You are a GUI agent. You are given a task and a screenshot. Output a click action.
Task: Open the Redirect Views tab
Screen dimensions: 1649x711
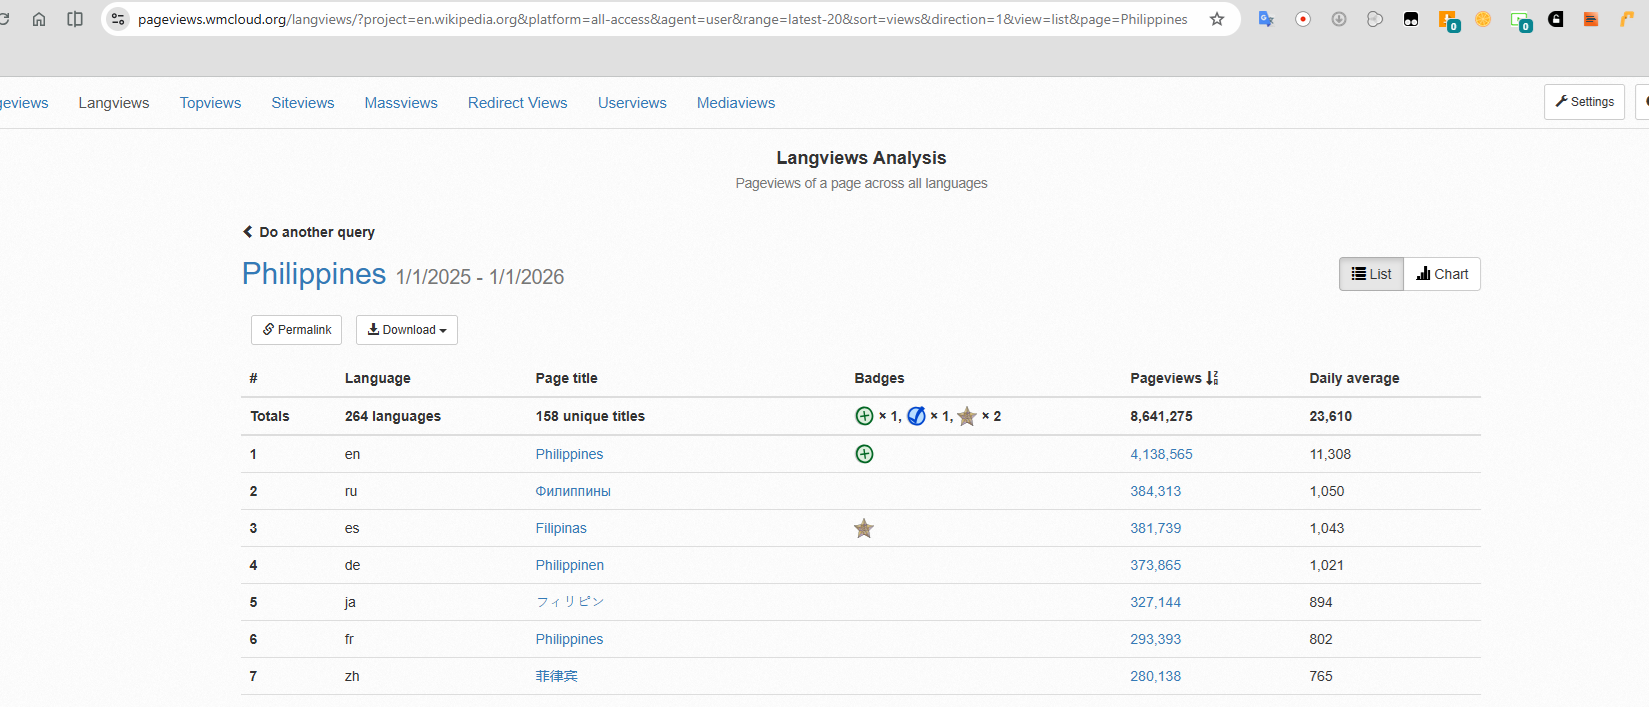(x=518, y=103)
